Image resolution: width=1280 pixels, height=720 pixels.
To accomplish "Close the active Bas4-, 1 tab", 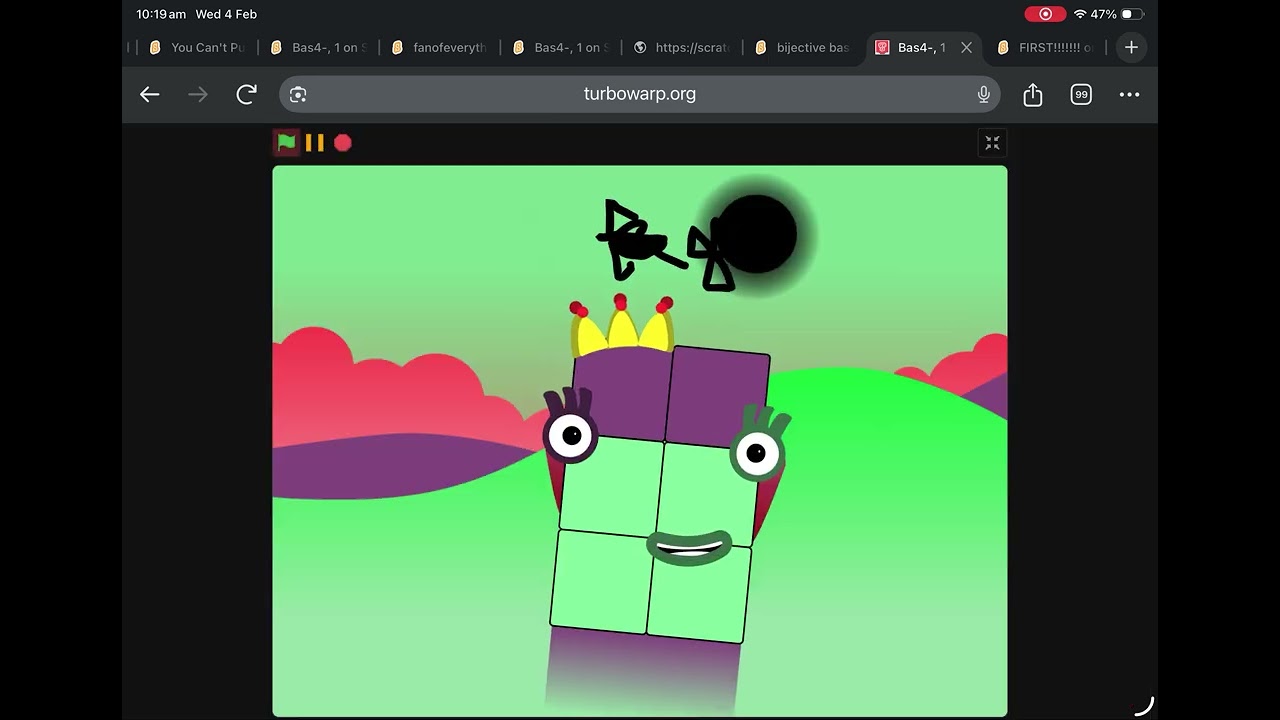I will (966, 47).
